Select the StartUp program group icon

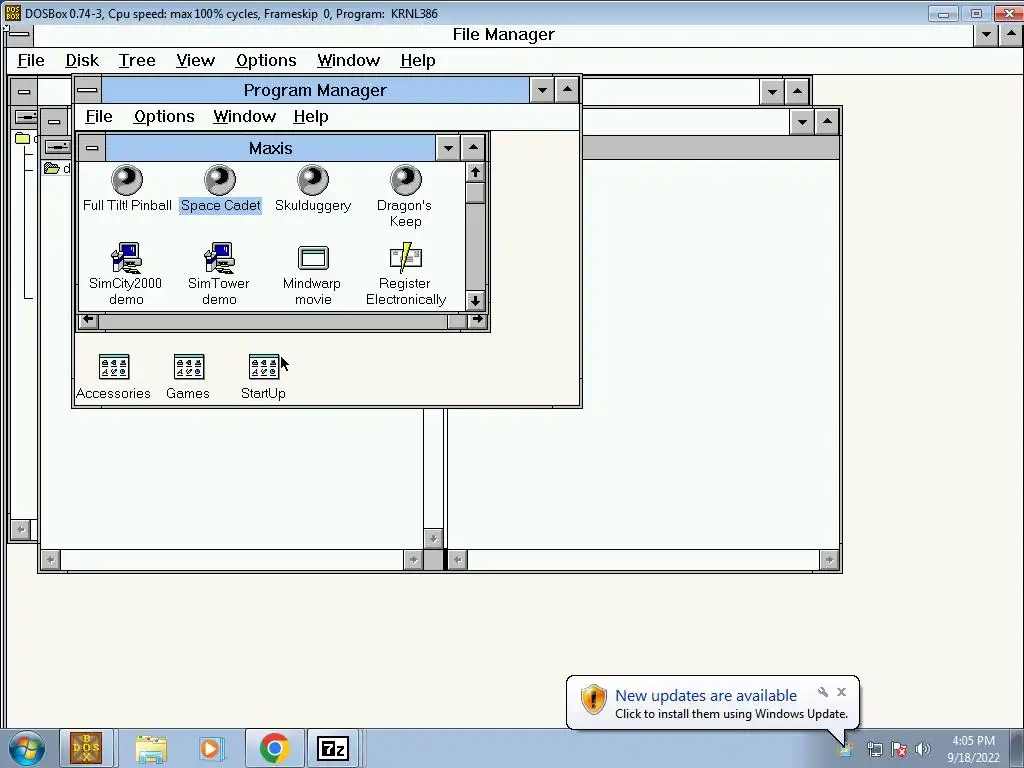pyautogui.click(x=264, y=367)
